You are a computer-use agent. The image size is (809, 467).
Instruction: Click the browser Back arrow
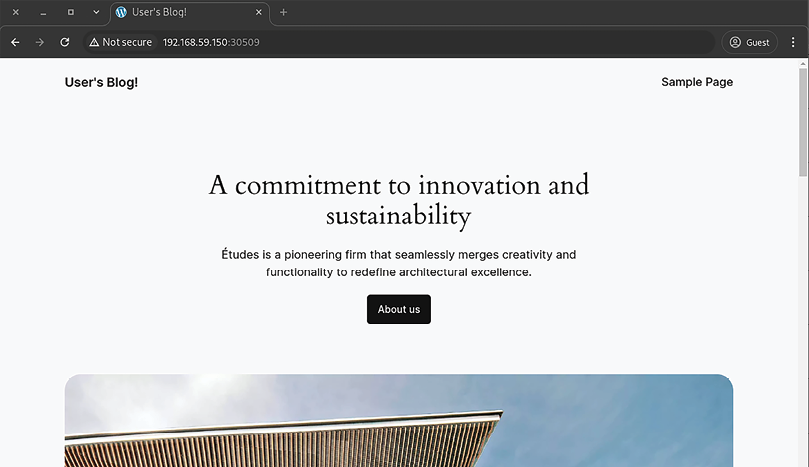(x=15, y=42)
